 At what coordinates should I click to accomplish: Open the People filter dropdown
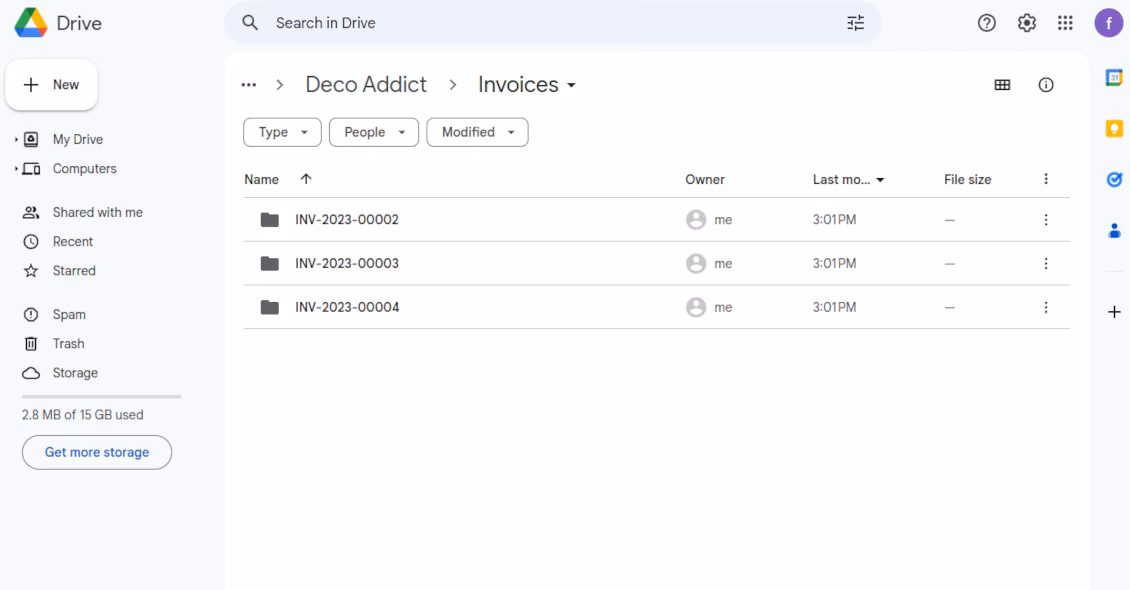click(374, 133)
